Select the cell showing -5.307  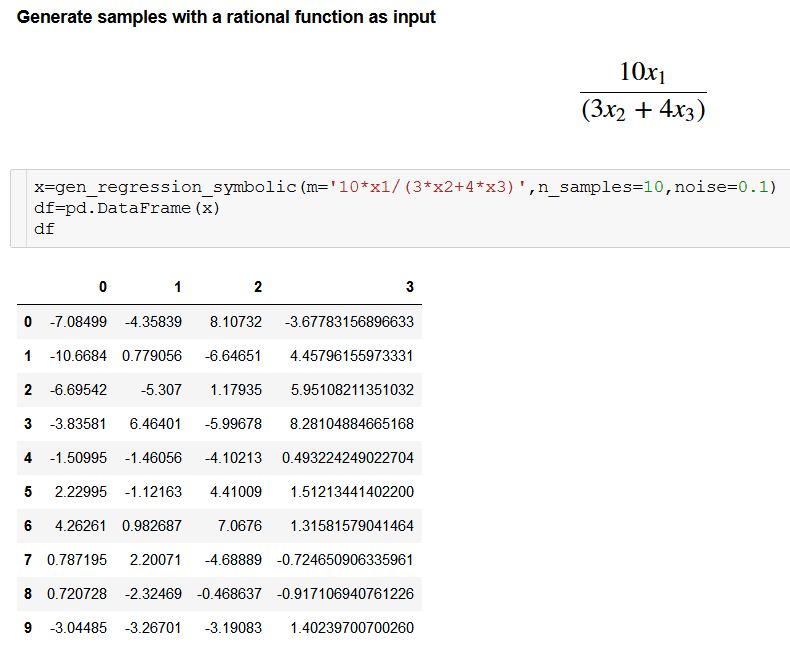(x=162, y=390)
